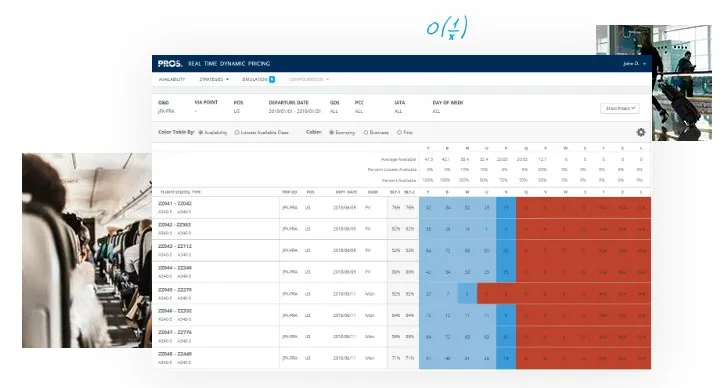Select Economy cabin radio button
The width and height of the screenshot is (722, 388).
point(331,133)
